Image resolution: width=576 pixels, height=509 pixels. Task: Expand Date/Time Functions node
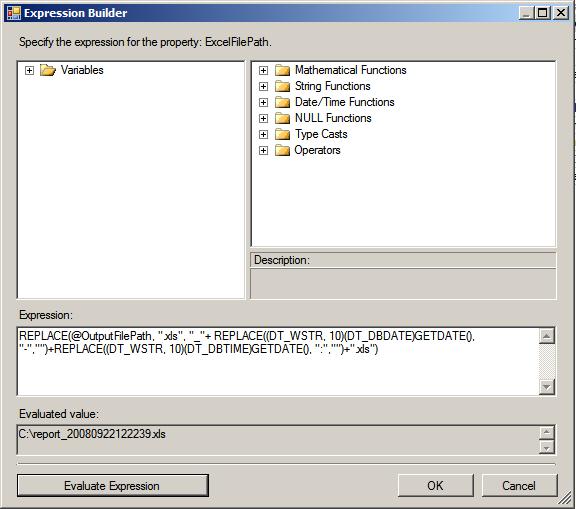coord(263,102)
